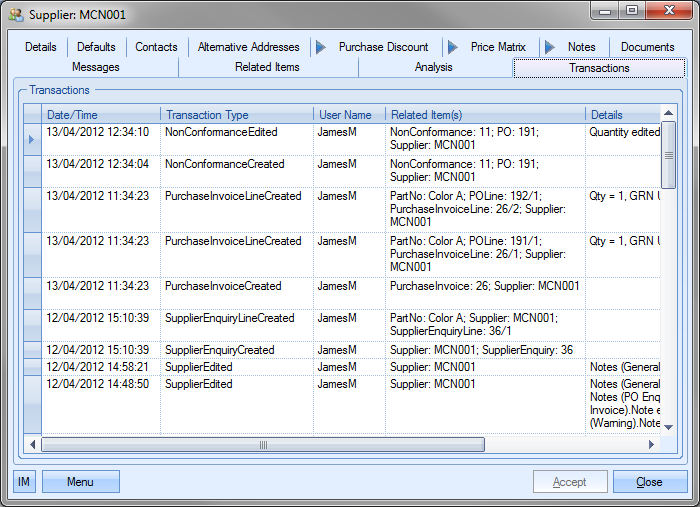Click the IM button at bottom left
Screen dimensions: 700x507
pos(24,482)
